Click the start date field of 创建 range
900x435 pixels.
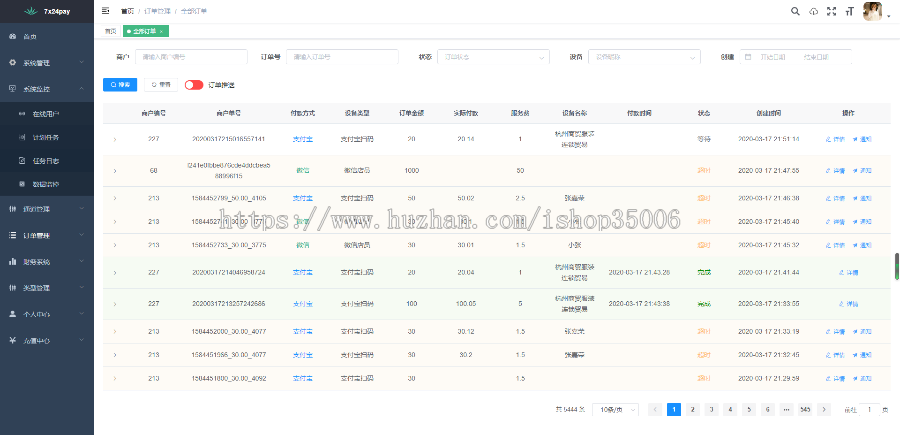773,57
